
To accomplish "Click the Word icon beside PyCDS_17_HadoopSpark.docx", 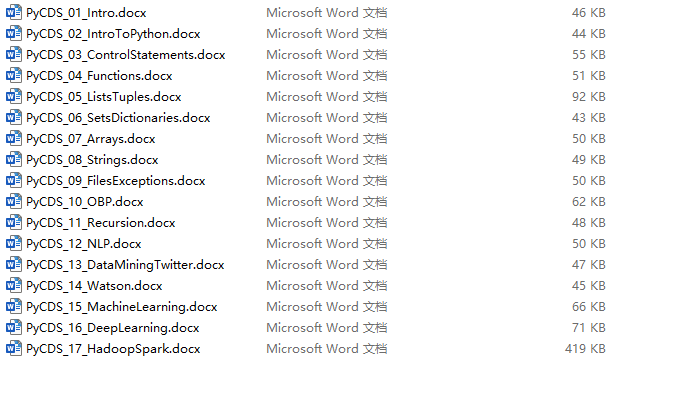I will tap(13, 348).
